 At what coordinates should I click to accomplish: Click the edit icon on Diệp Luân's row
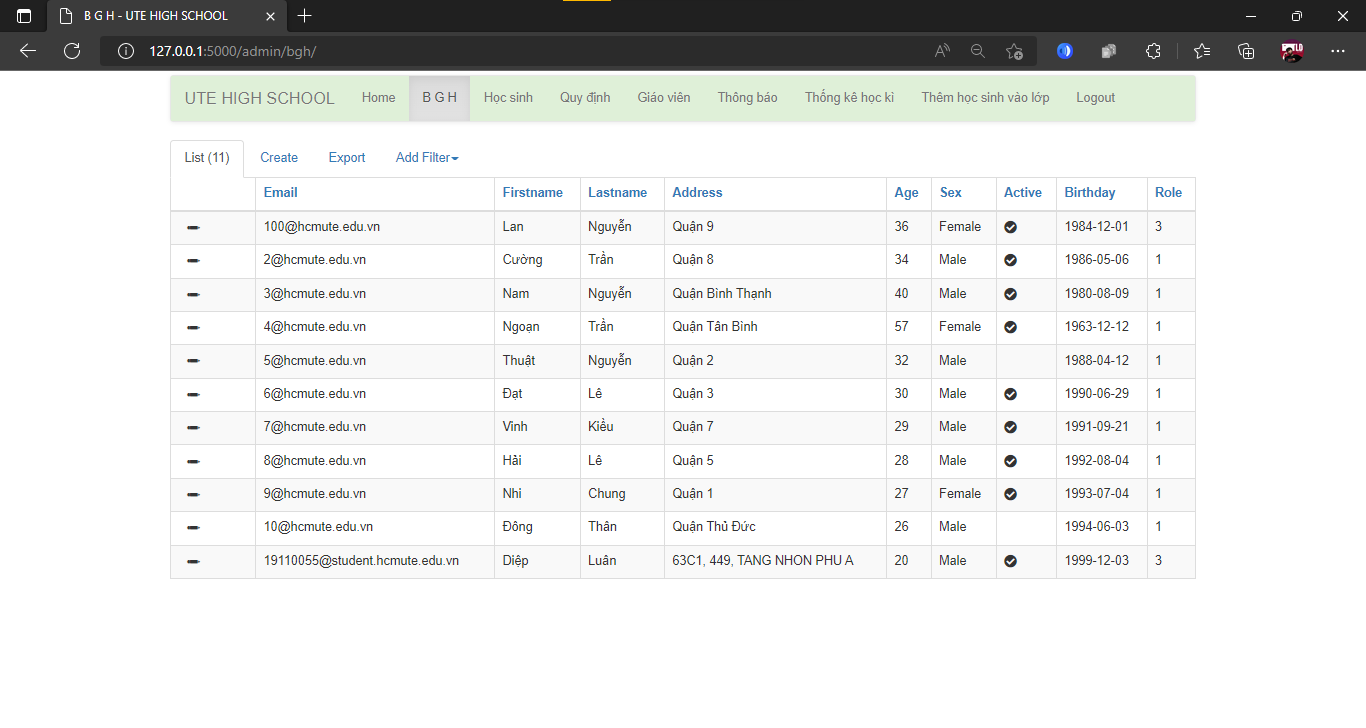(192, 561)
